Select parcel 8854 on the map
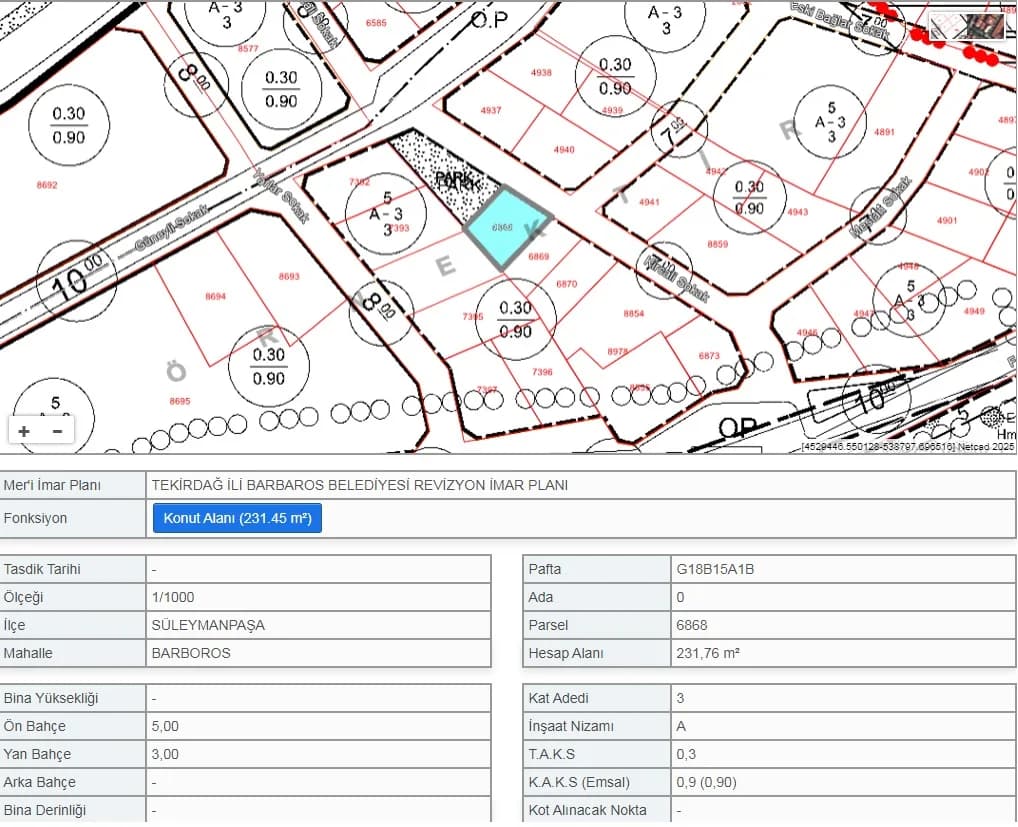Image resolution: width=1018 pixels, height=827 pixels. click(634, 314)
